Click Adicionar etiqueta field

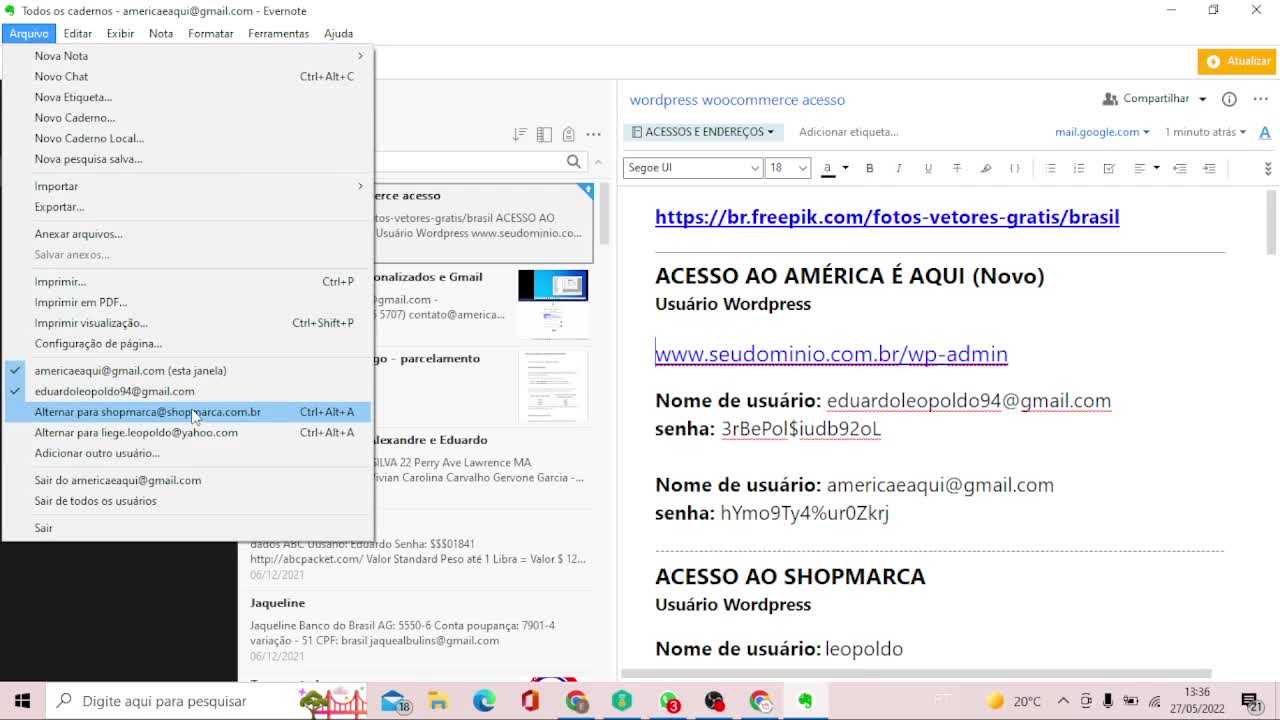(x=848, y=132)
